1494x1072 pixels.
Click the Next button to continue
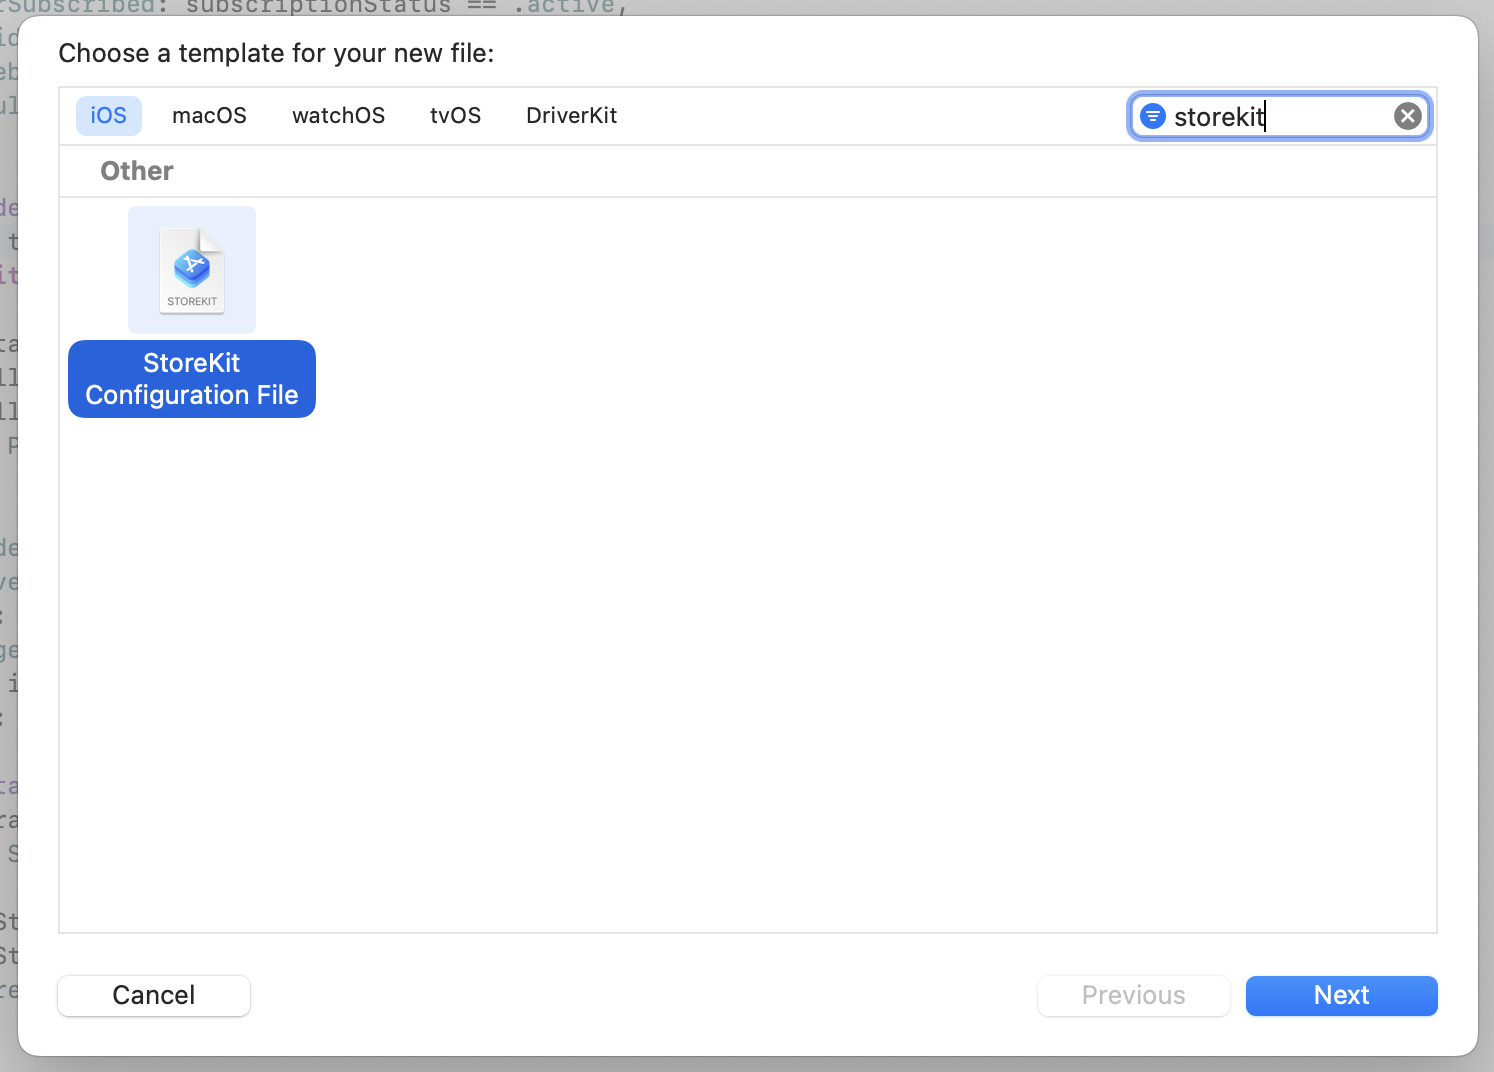point(1341,996)
